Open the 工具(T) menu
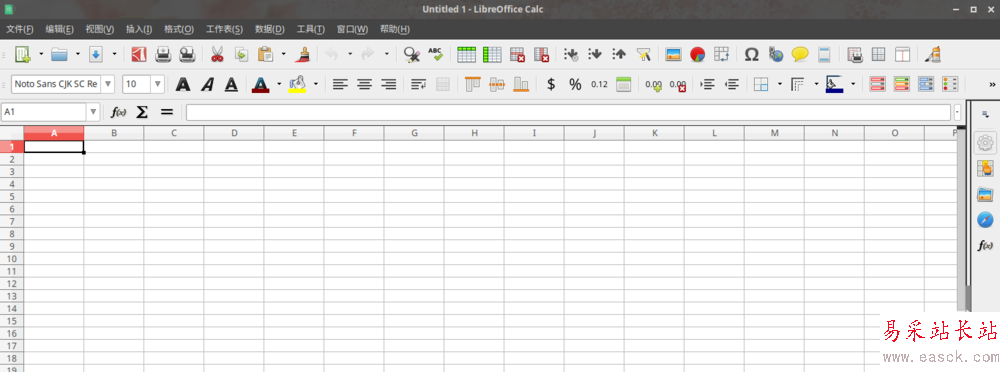Image resolution: width=1000 pixels, height=372 pixels. point(311,29)
